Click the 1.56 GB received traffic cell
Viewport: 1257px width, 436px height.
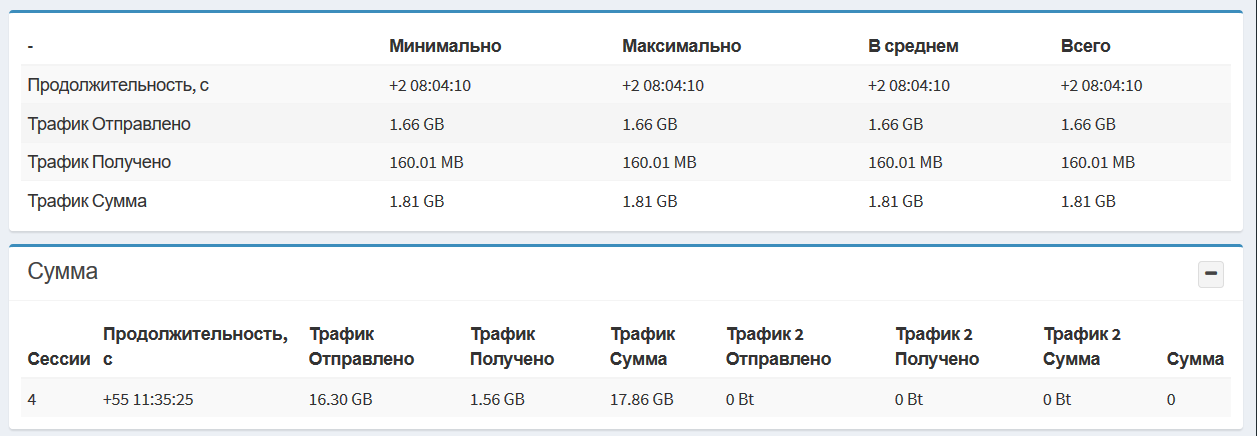[497, 400]
